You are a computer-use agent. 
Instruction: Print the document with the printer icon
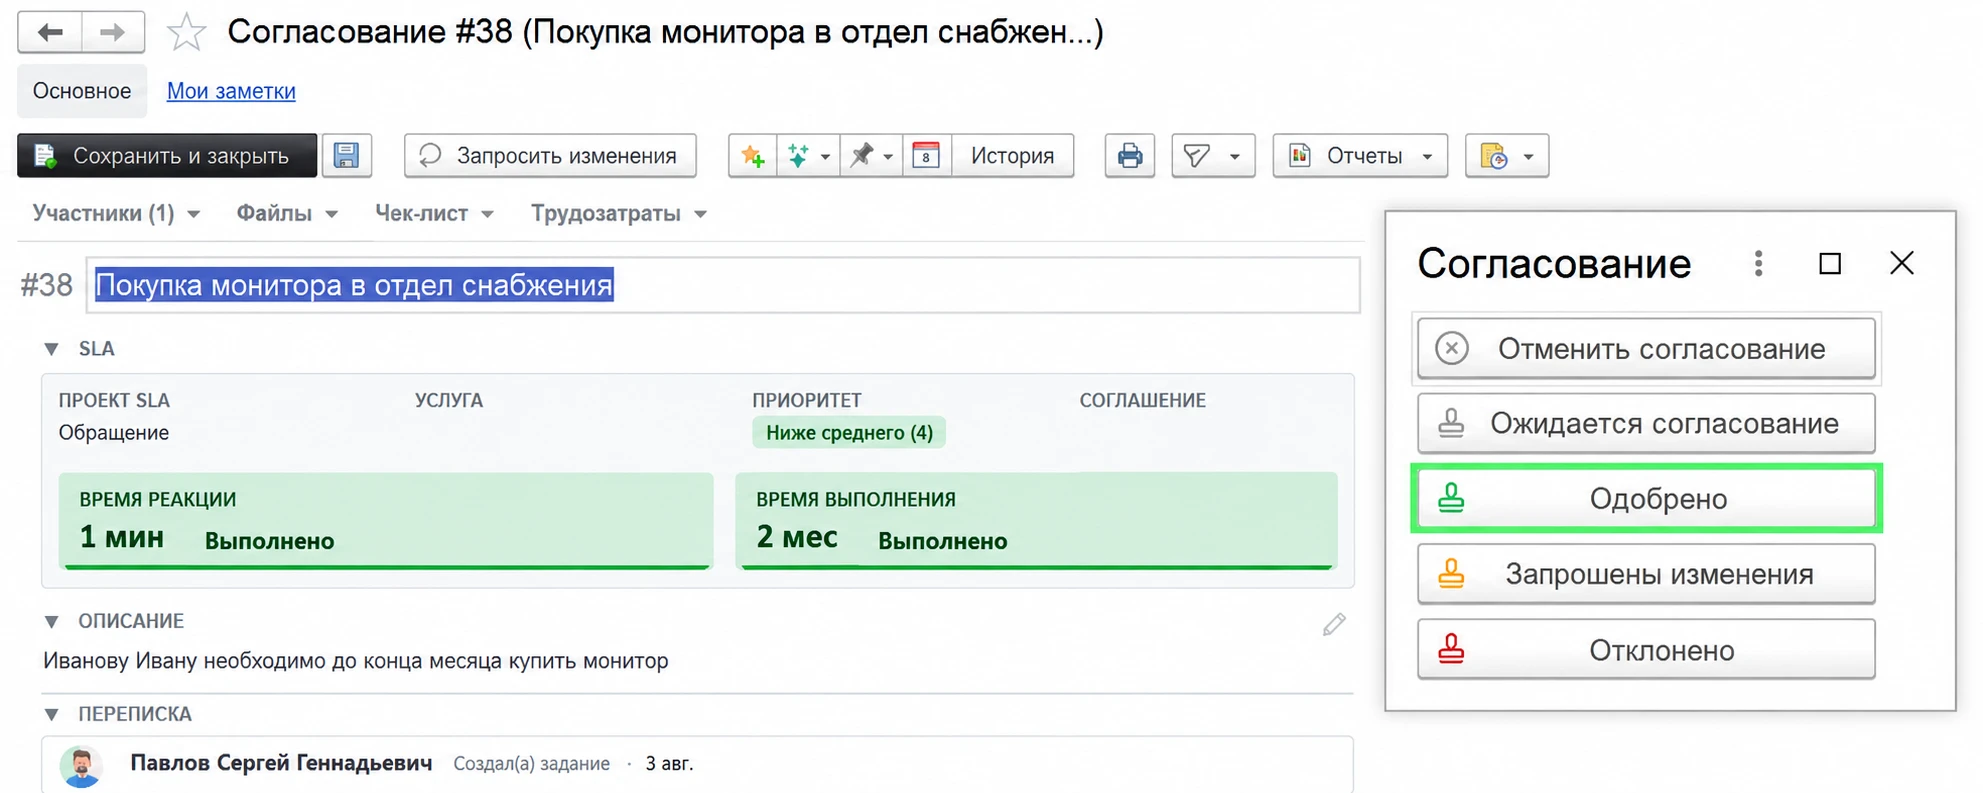coord(1130,156)
